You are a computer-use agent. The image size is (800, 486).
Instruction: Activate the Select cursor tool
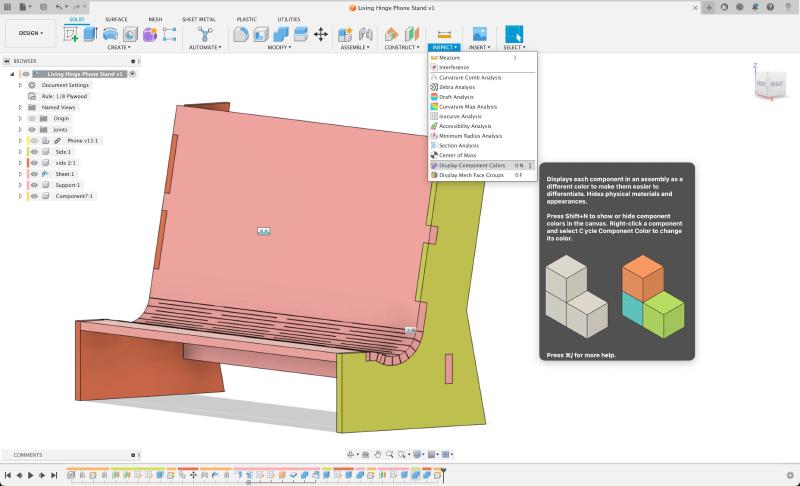(x=514, y=34)
